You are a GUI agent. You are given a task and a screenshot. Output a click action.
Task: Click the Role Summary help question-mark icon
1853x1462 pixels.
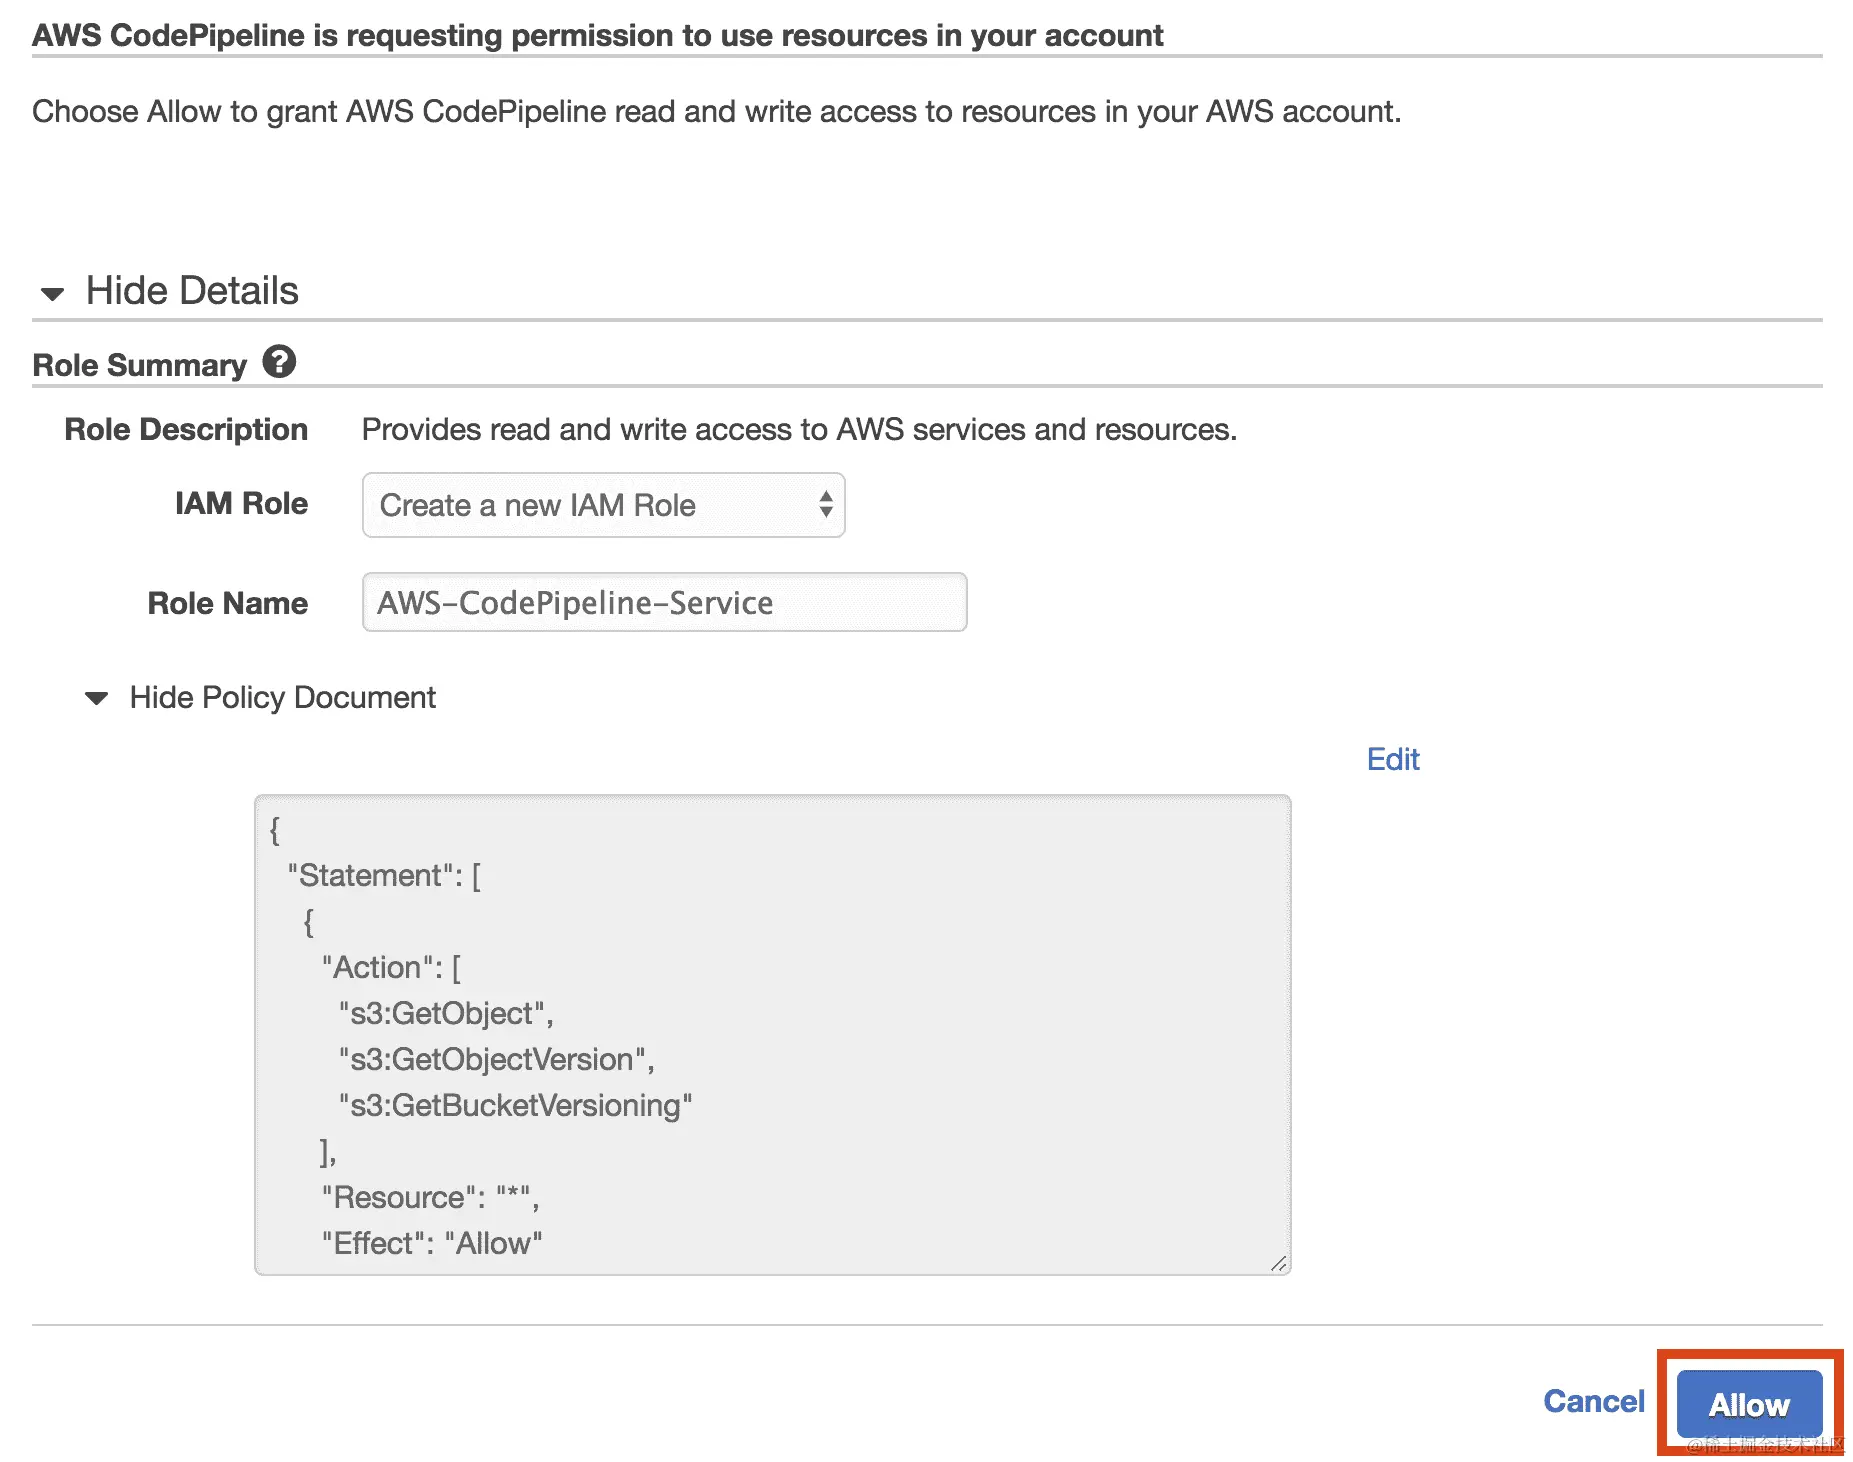click(x=279, y=362)
